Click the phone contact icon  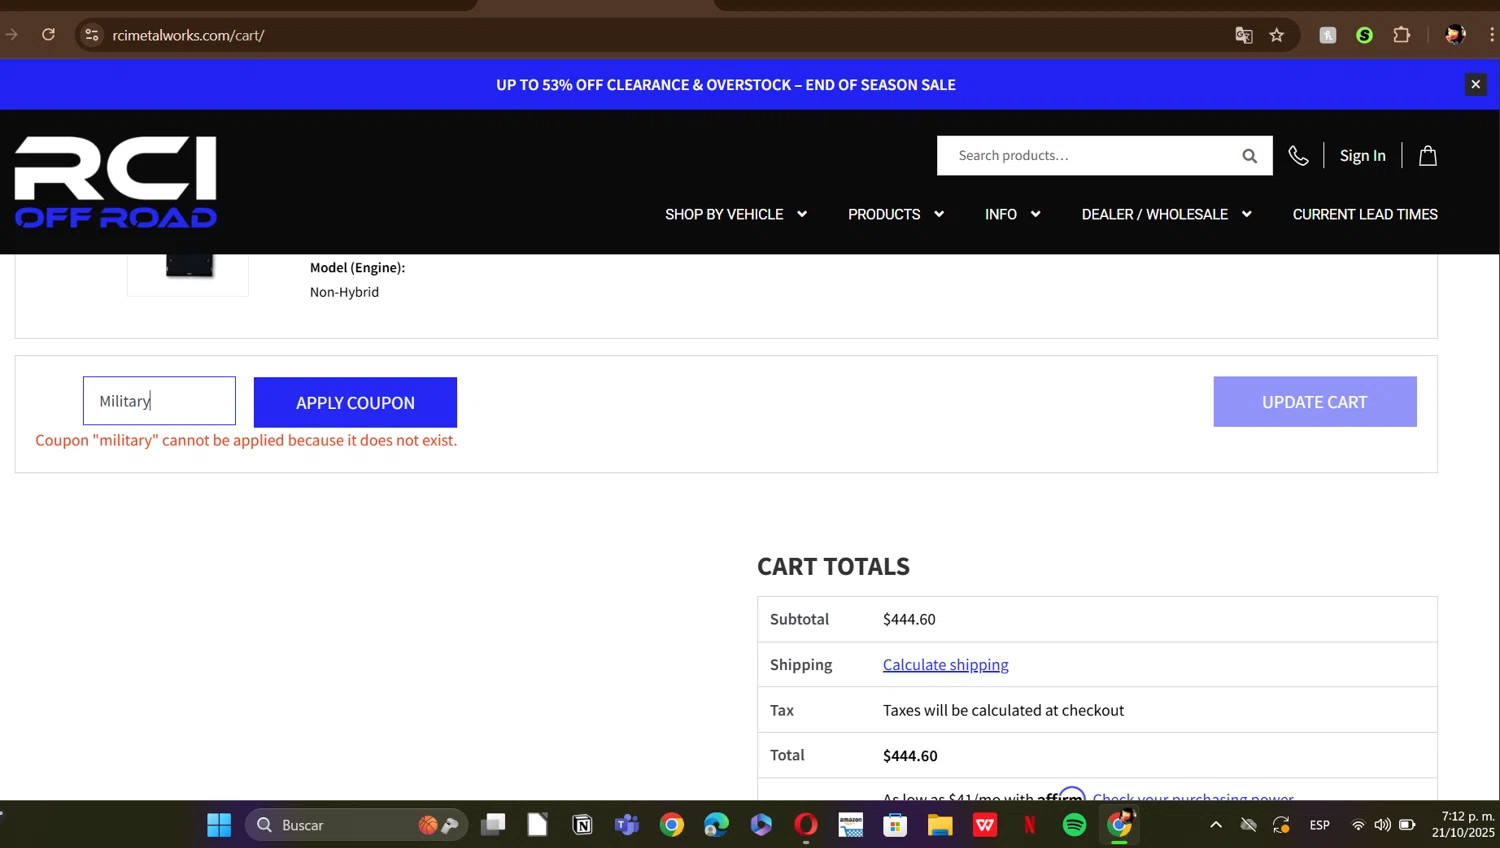point(1298,155)
